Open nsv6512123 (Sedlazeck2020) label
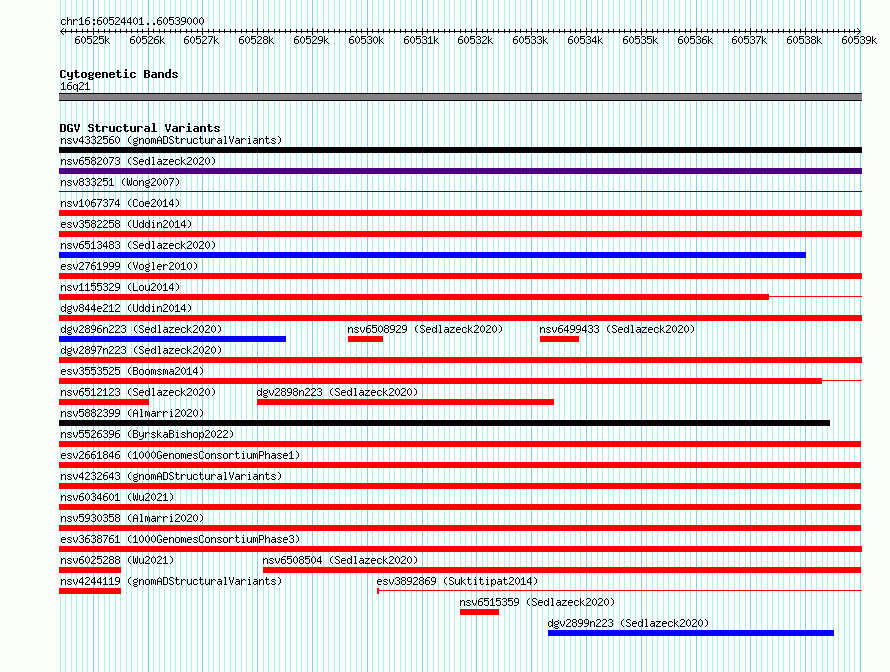The height and width of the screenshot is (672, 890). point(138,392)
